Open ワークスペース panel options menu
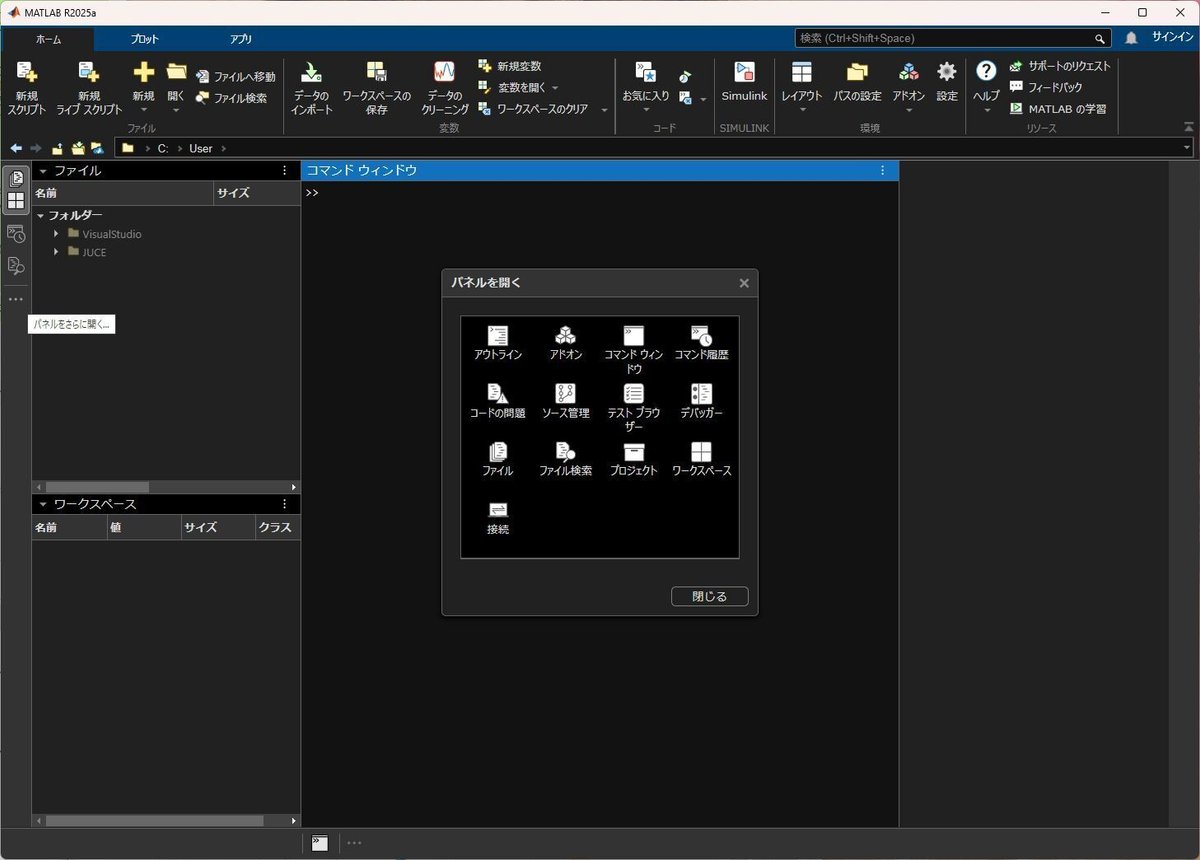 (285, 504)
